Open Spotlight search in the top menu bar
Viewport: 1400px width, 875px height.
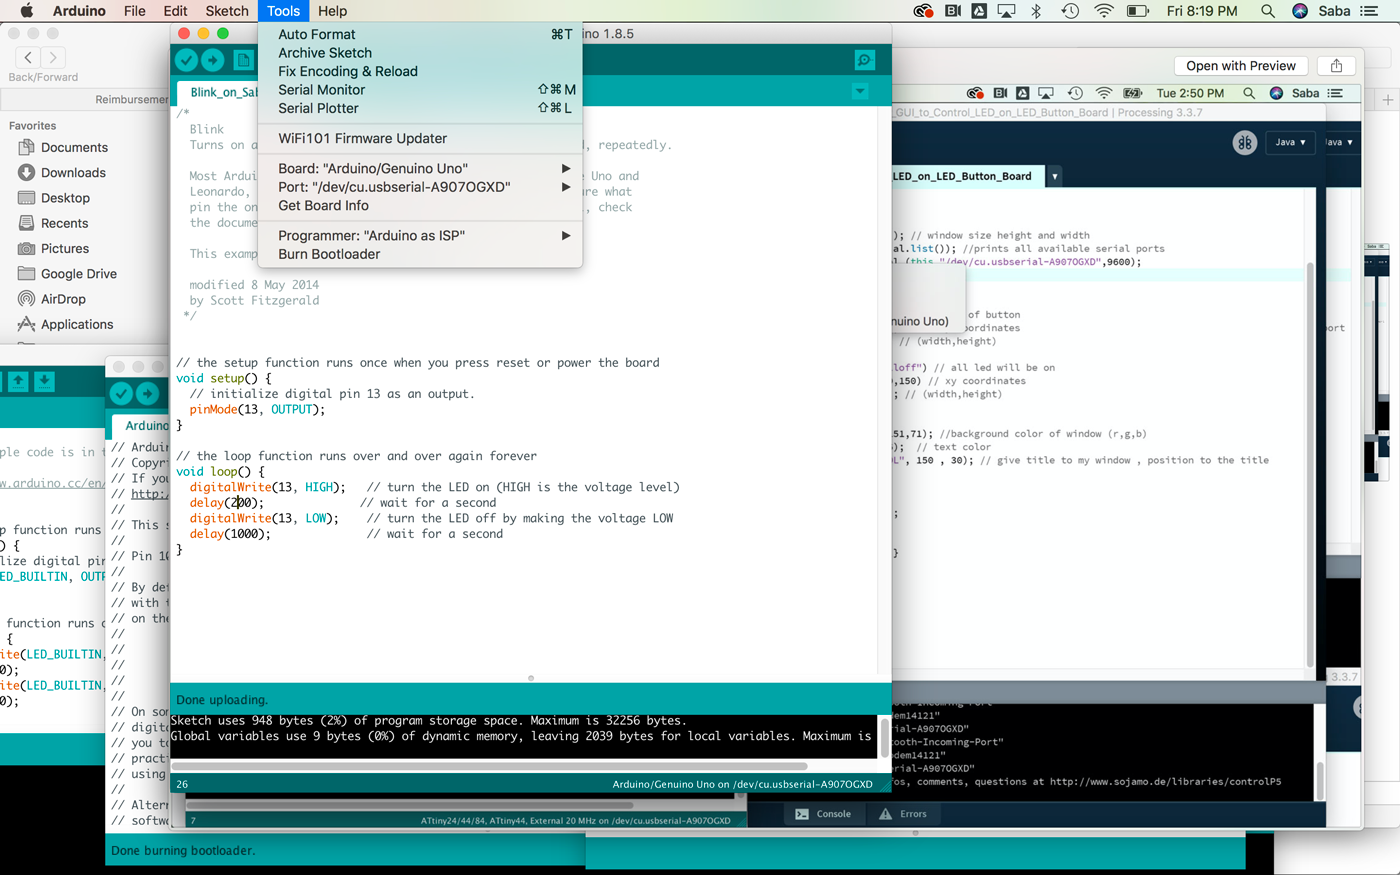(1268, 11)
